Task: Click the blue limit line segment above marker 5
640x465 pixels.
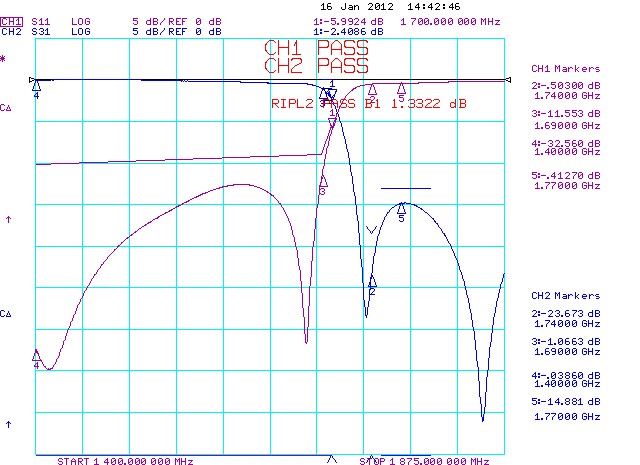Action: pos(405,188)
